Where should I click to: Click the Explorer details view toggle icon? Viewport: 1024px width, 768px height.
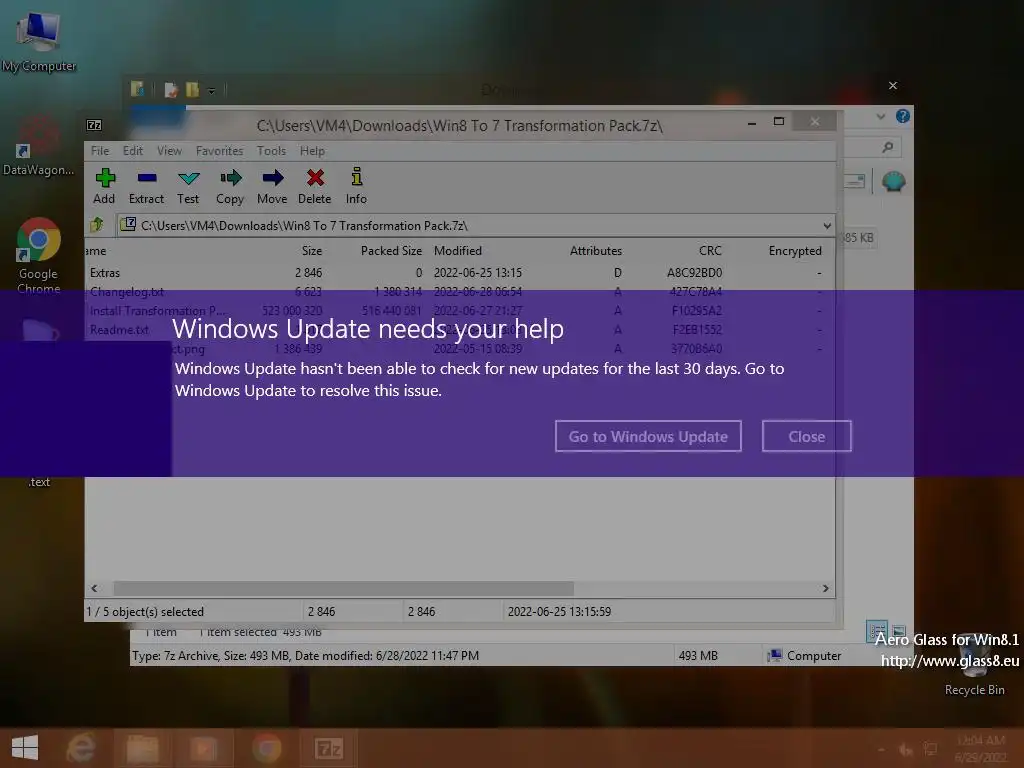coord(876,631)
